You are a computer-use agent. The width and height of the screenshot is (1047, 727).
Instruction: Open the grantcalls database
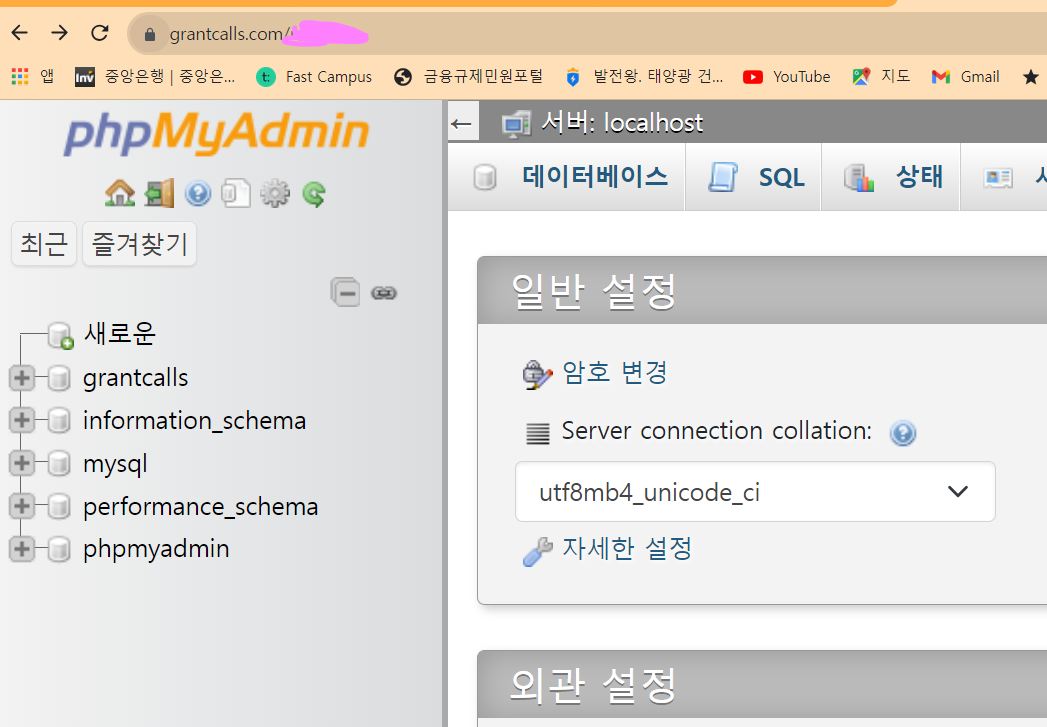[x=136, y=378]
